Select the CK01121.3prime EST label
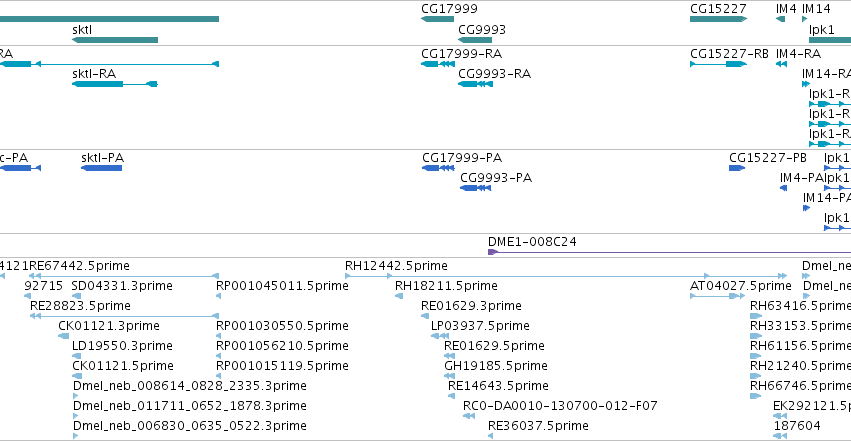Image resolution: width=851 pixels, height=441 pixels. click(x=109, y=326)
